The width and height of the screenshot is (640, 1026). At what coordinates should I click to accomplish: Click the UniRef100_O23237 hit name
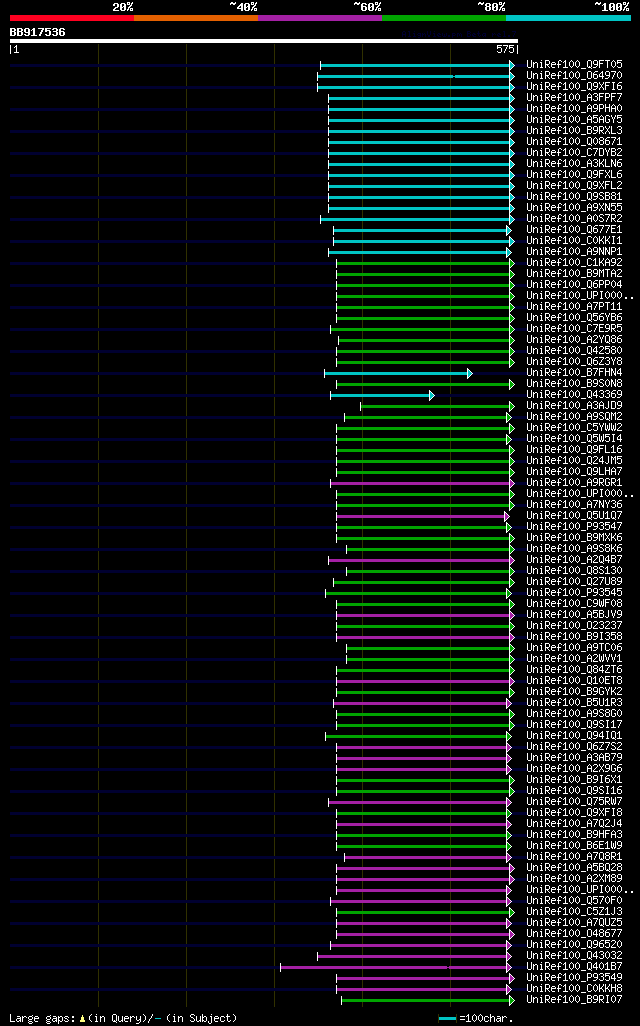(575, 626)
